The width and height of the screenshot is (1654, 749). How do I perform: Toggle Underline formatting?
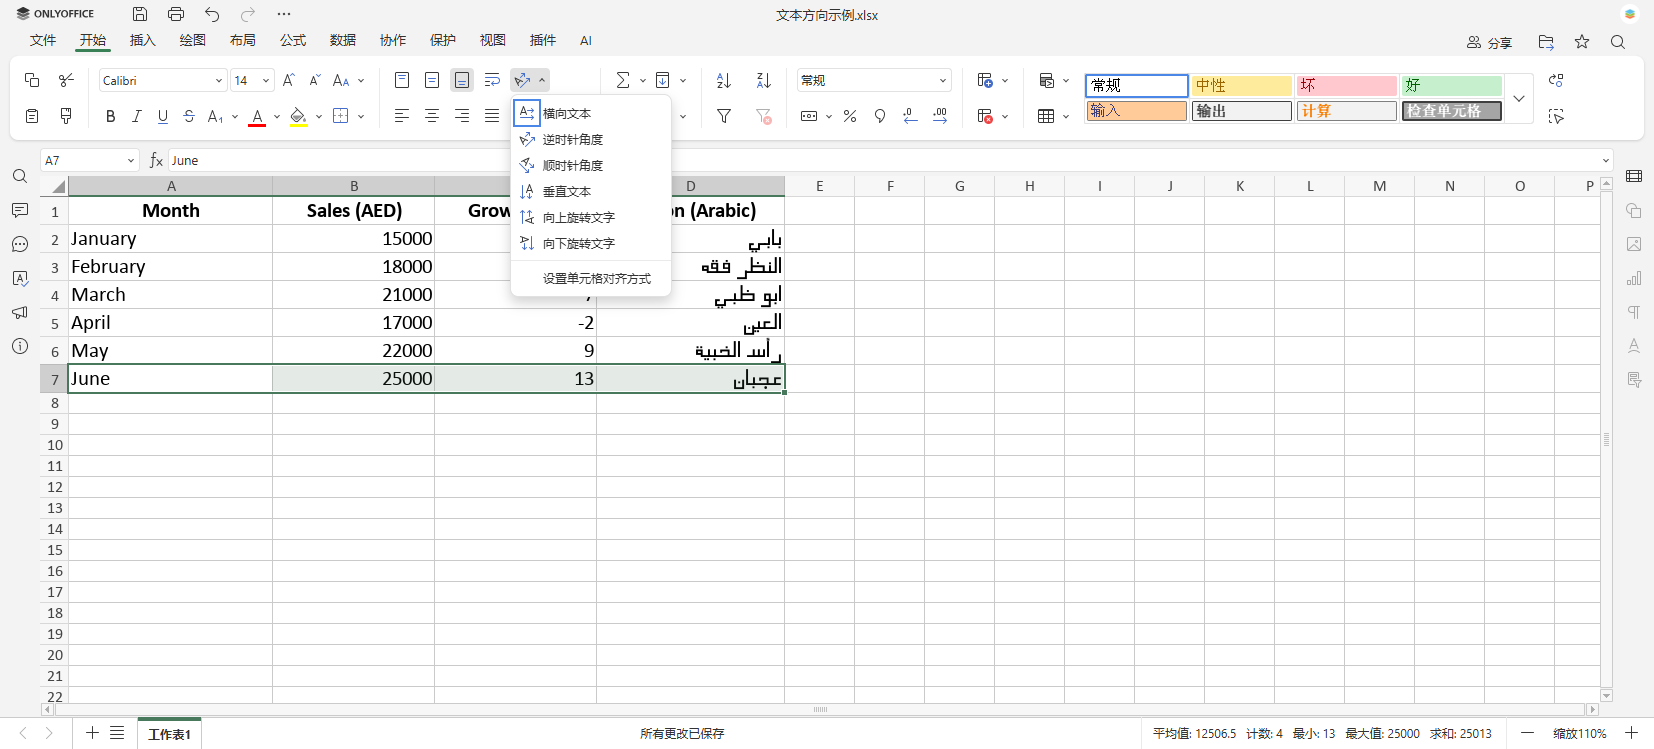click(x=163, y=116)
